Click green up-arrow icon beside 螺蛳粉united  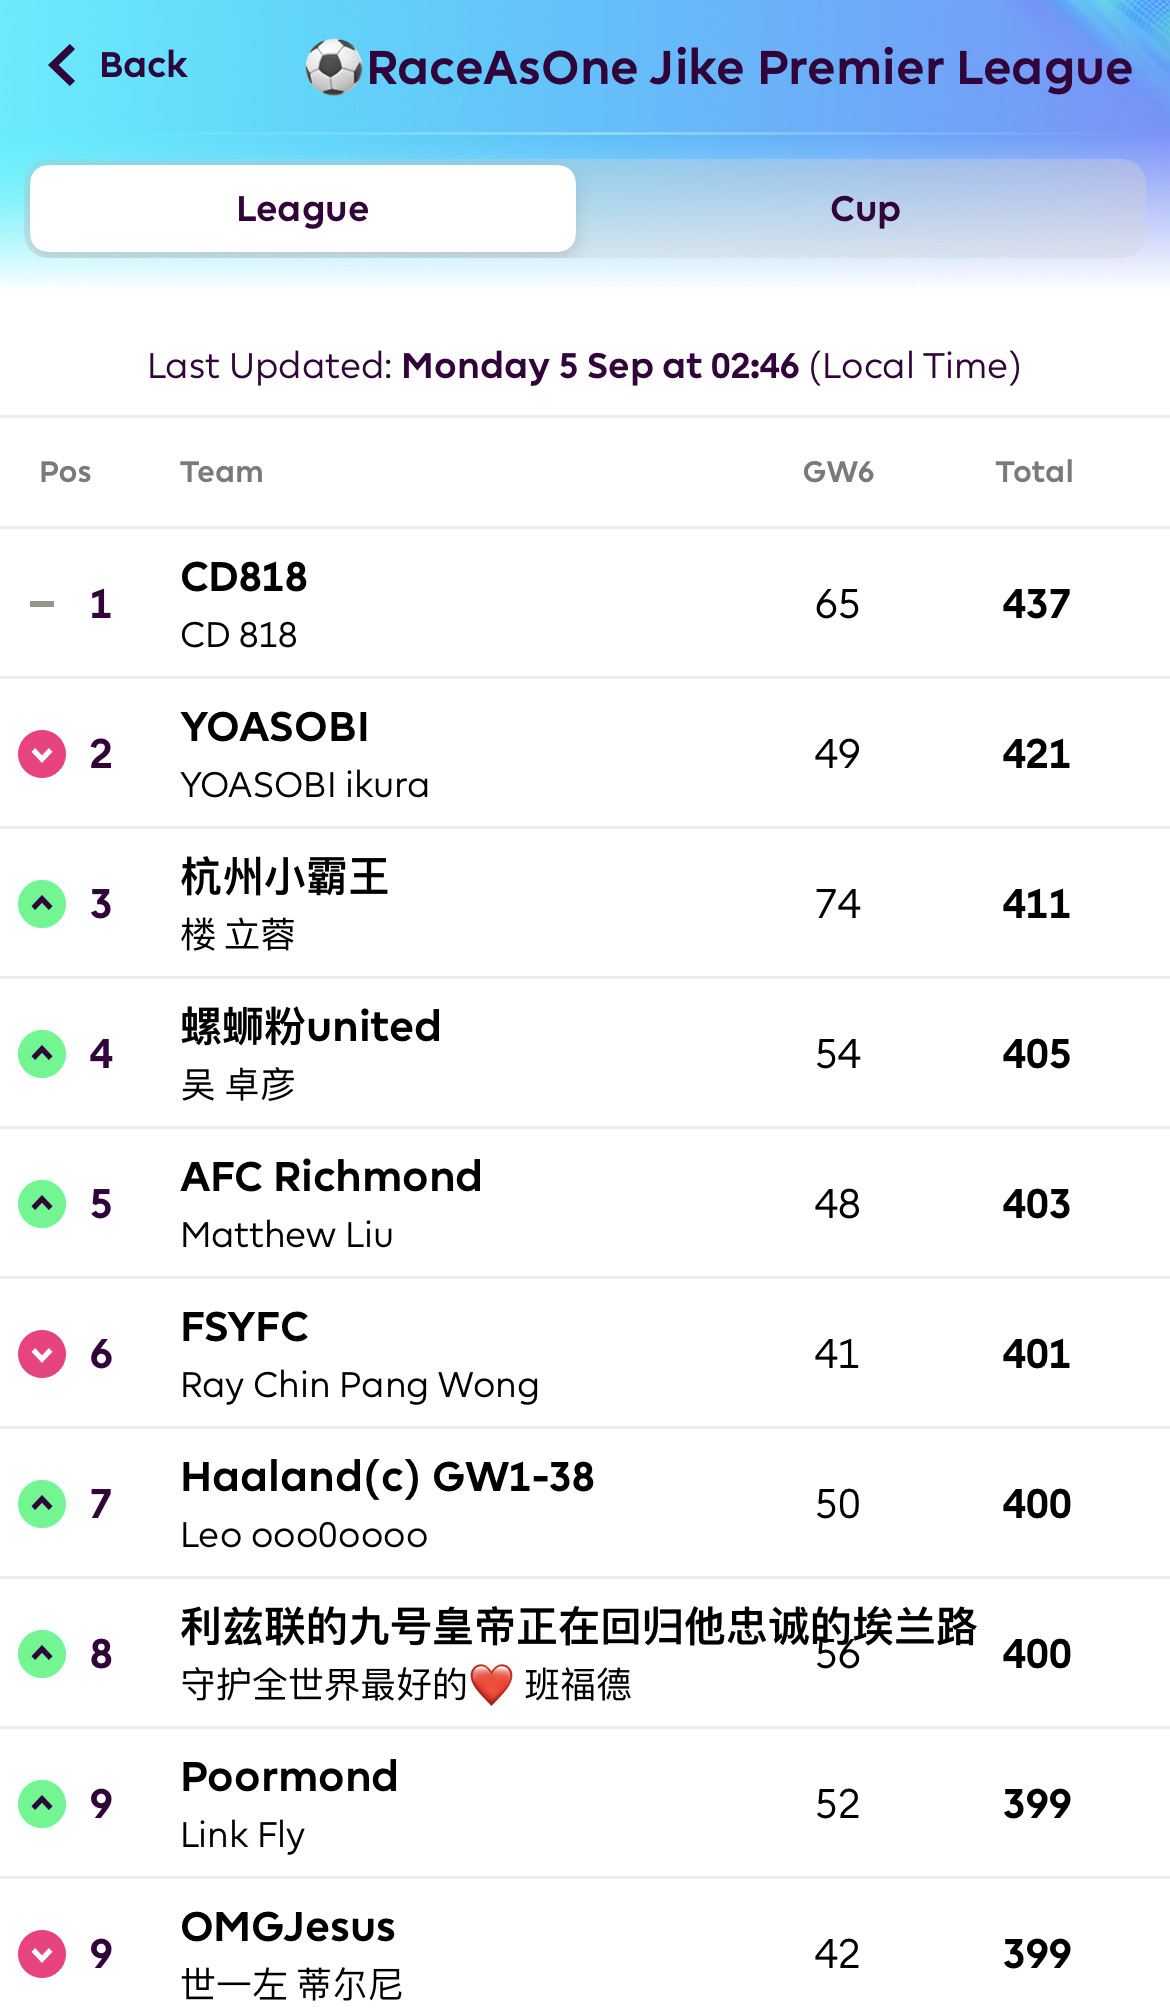click(x=42, y=1054)
